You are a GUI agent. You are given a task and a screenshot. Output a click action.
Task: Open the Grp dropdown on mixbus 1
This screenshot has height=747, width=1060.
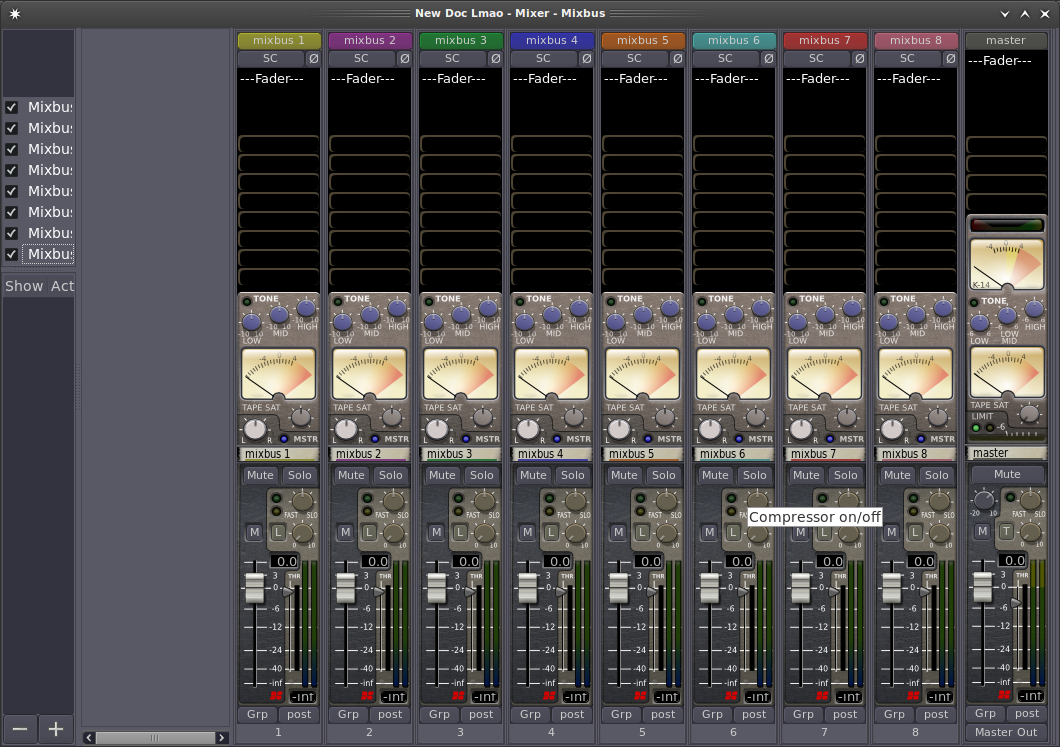(257, 714)
